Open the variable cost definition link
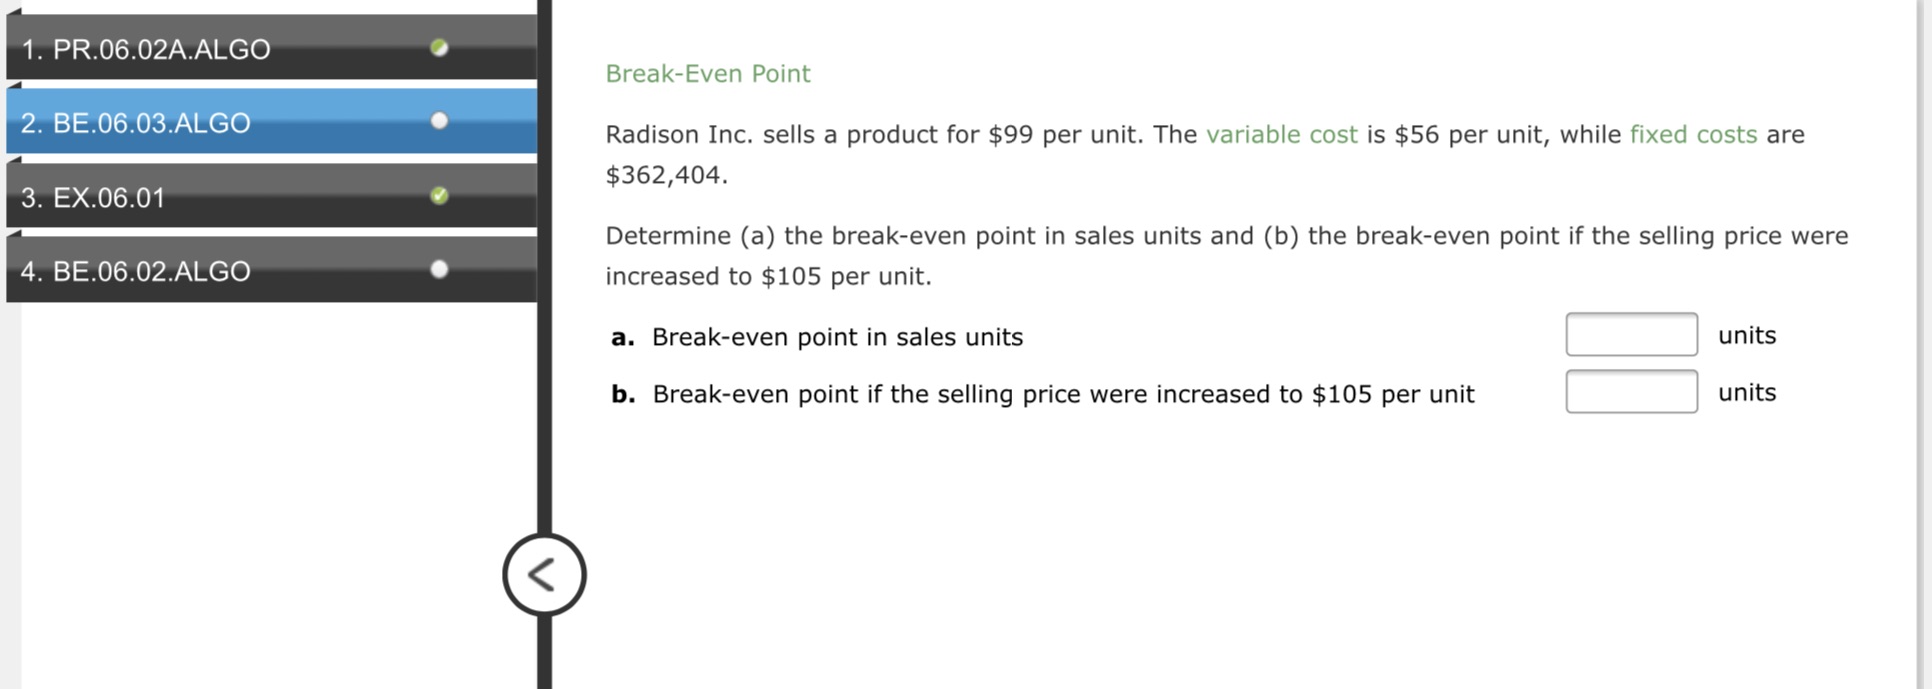The width and height of the screenshot is (1932, 689). (1283, 134)
